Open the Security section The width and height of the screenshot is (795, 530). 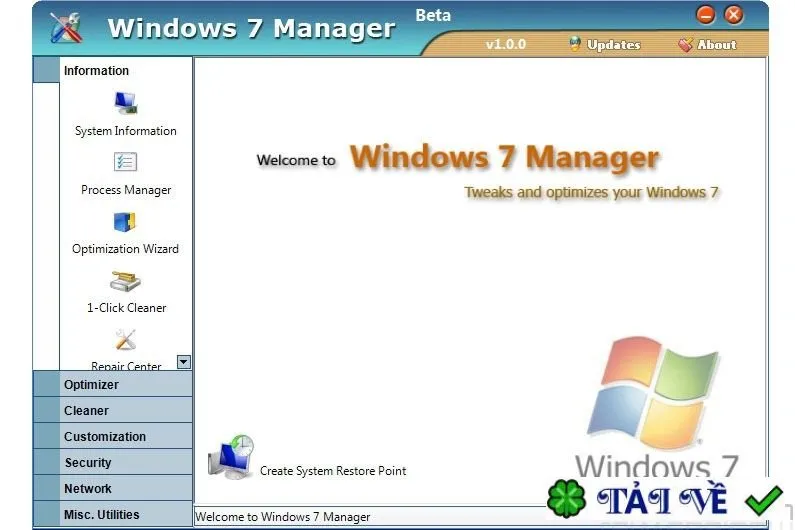113,462
